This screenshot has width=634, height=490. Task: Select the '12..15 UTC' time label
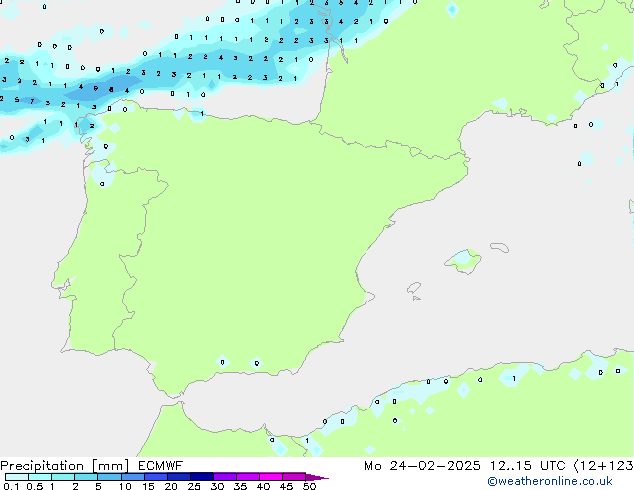(x=527, y=466)
